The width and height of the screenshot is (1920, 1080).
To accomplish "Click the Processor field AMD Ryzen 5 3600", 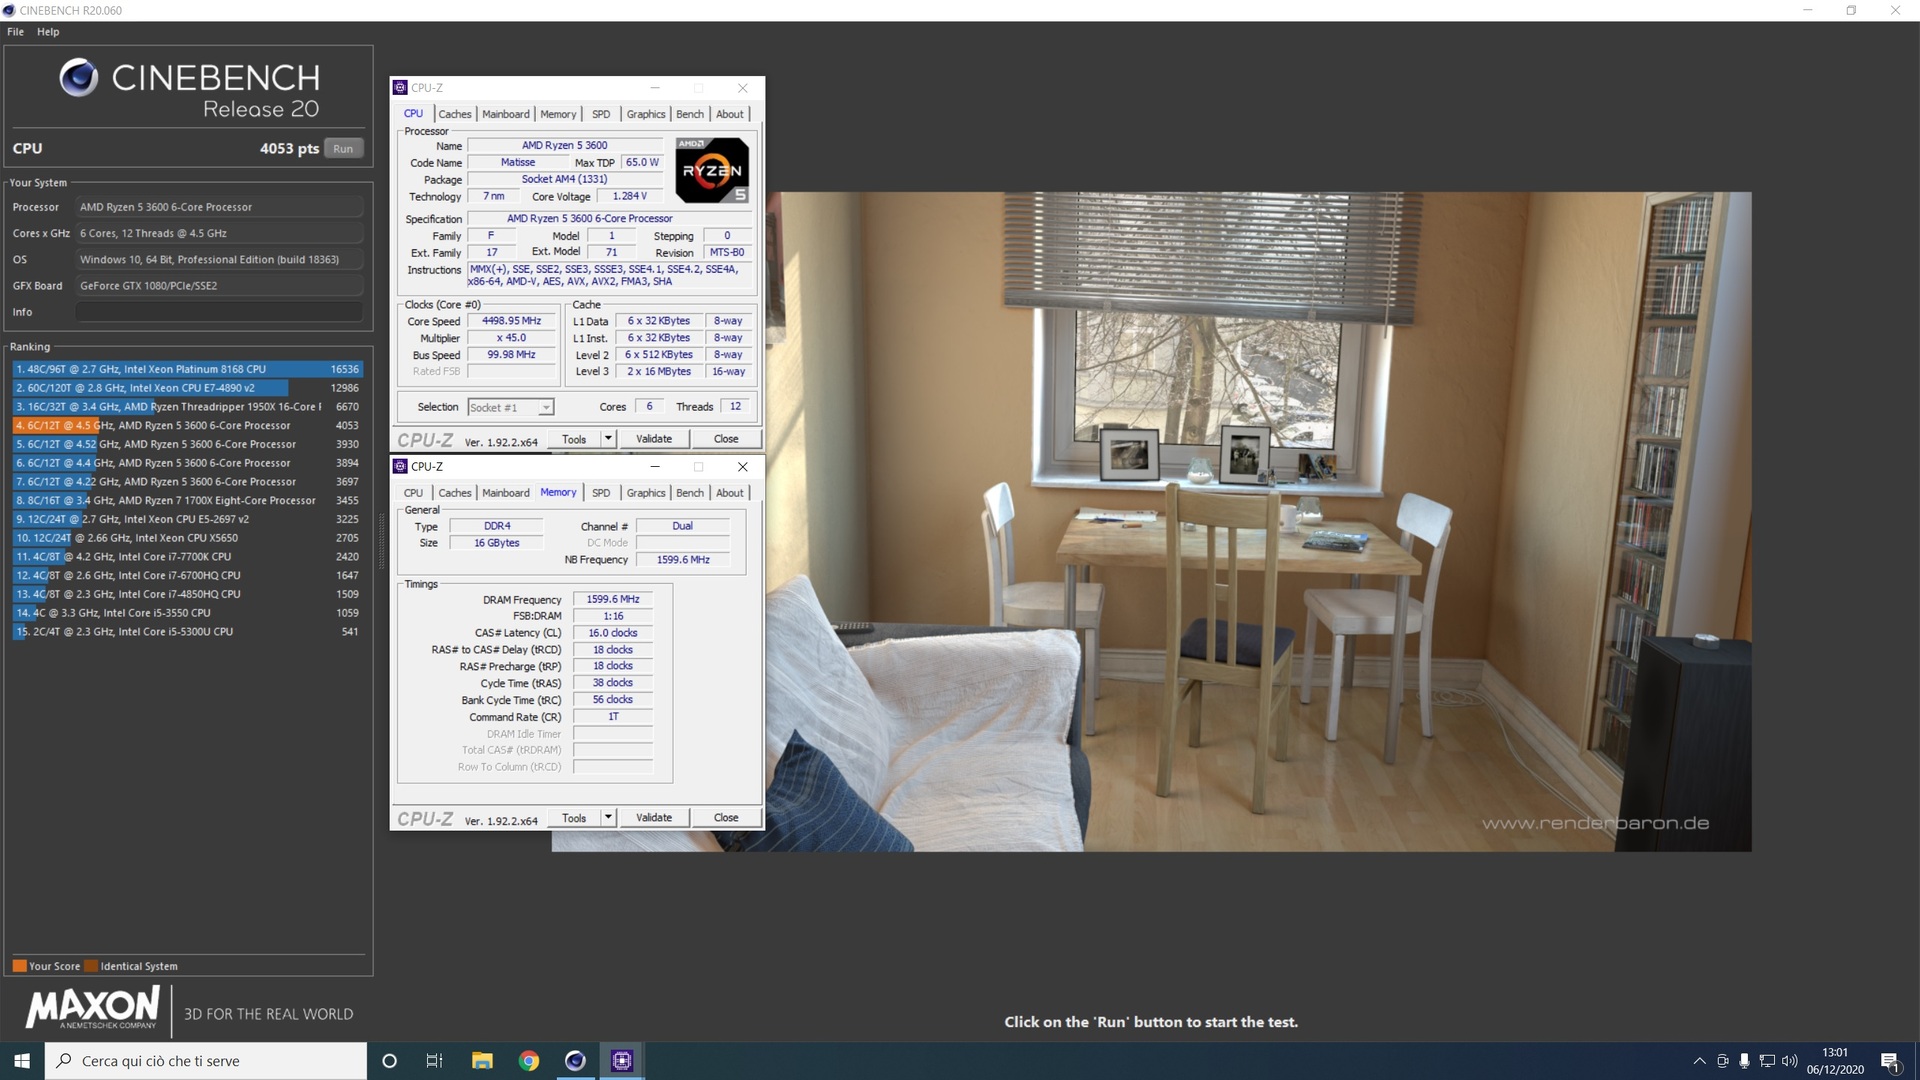I will [x=219, y=207].
